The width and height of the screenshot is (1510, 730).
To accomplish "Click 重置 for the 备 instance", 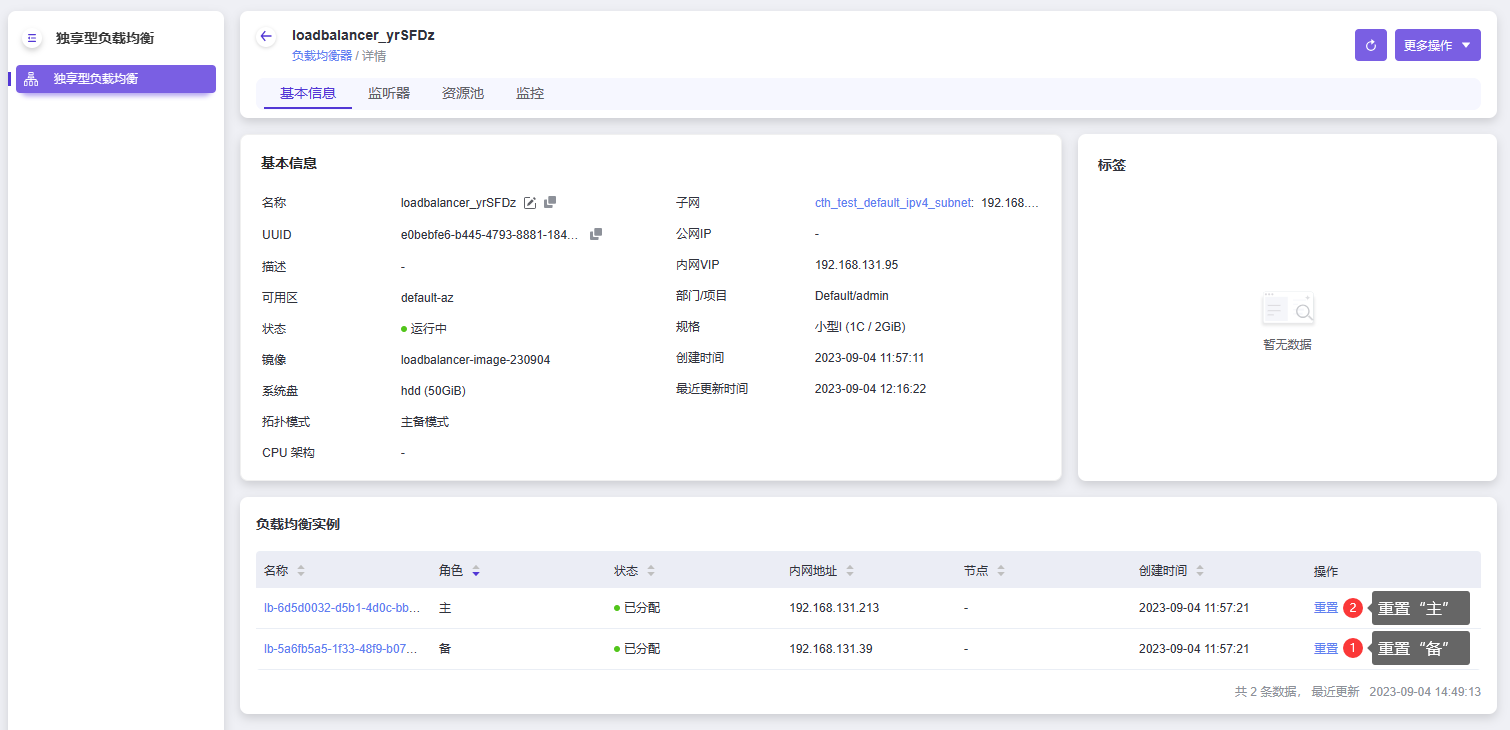I will click(x=1325, y=649).
